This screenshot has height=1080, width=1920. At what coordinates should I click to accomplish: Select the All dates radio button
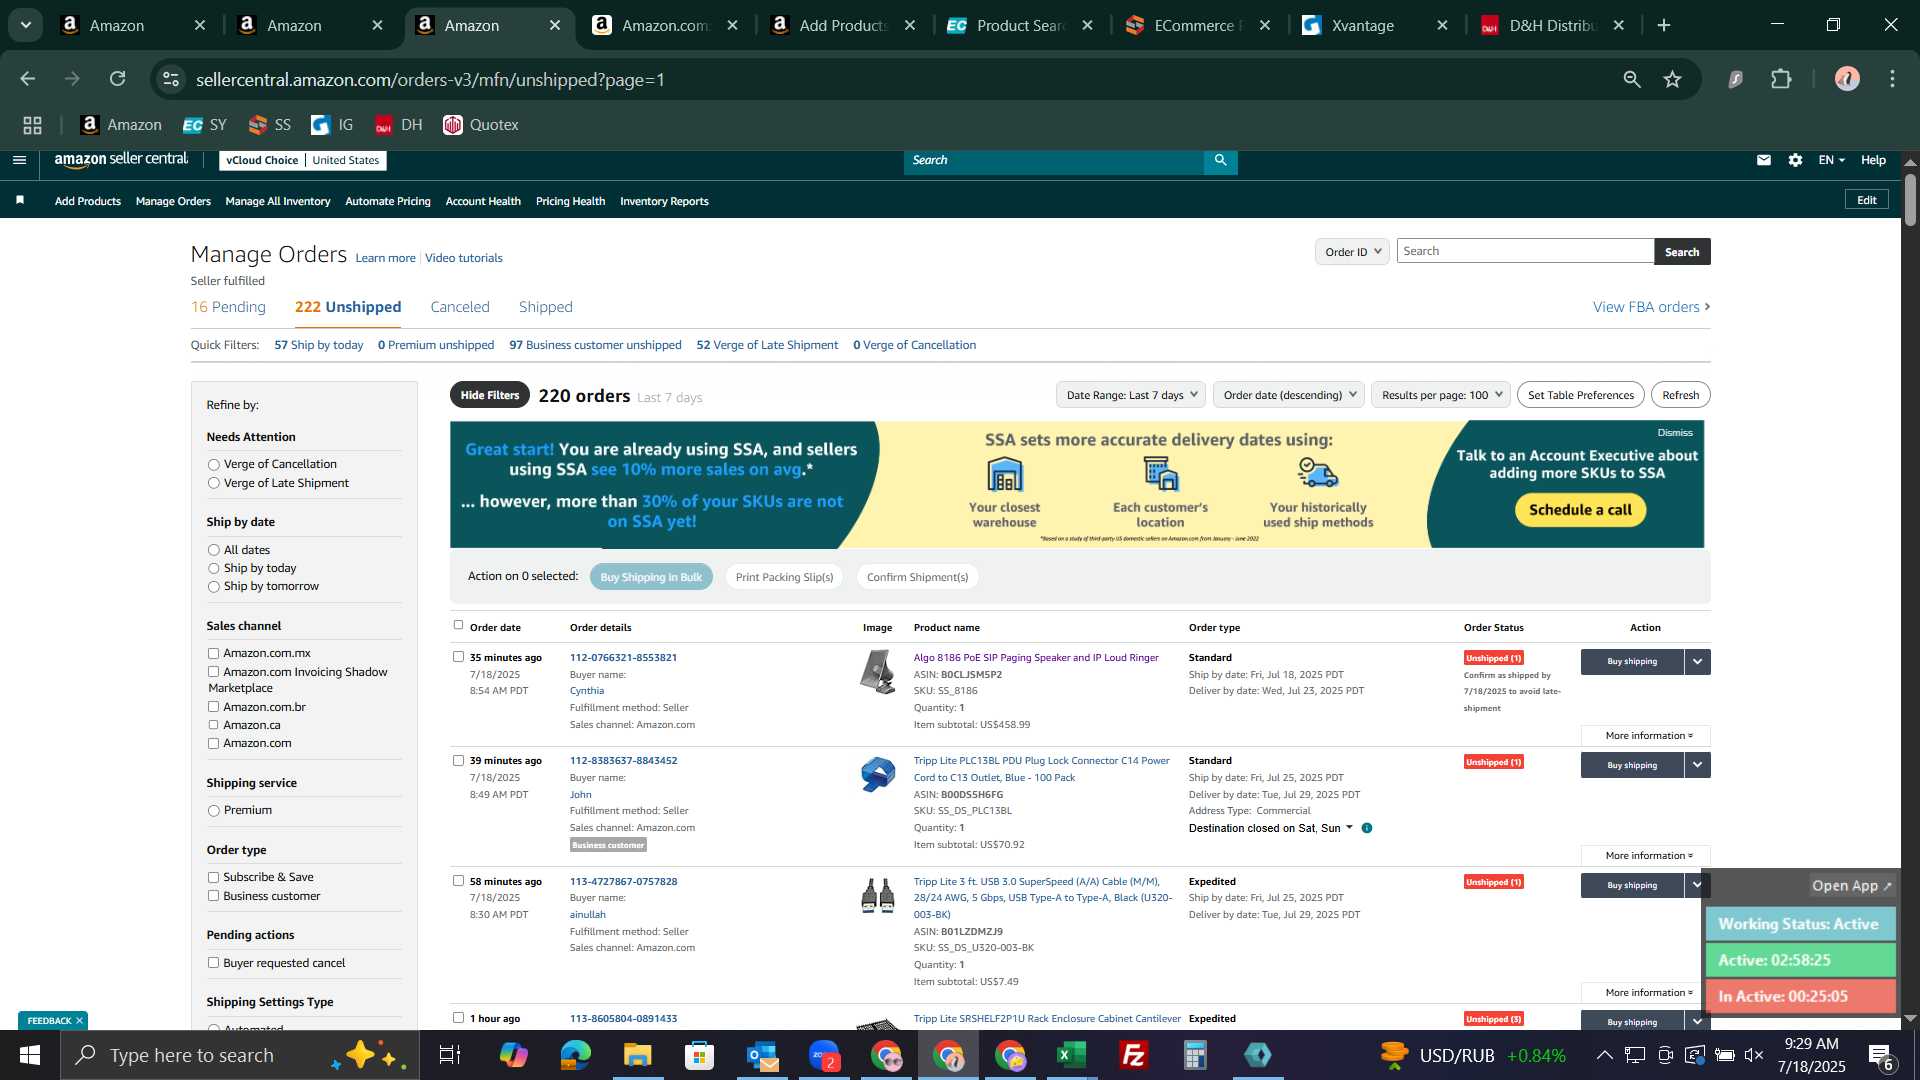click(x=213, y=551)
